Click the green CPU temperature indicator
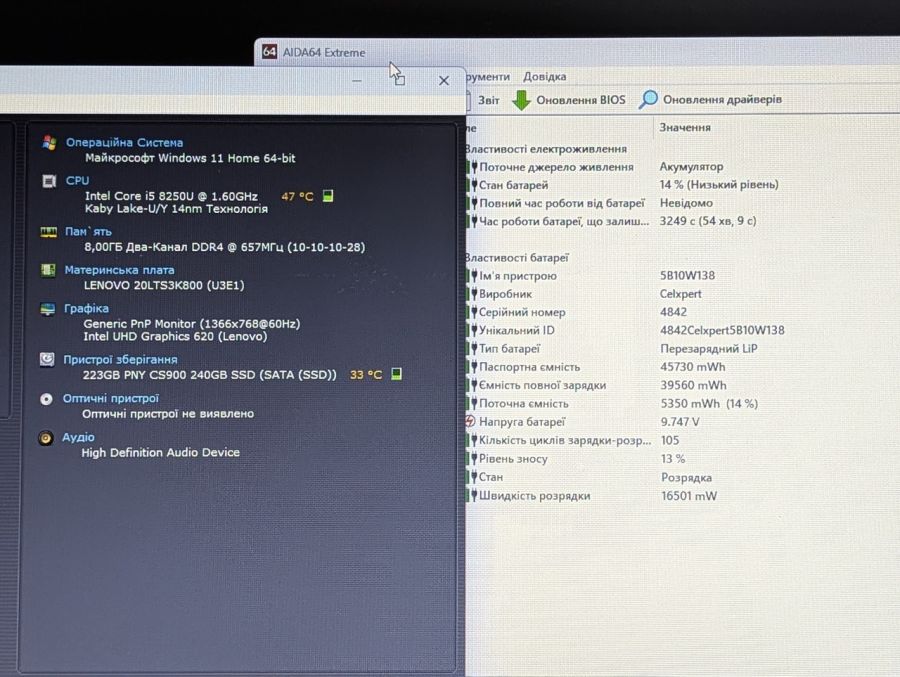The image size is (900, 677). point(328,196)
